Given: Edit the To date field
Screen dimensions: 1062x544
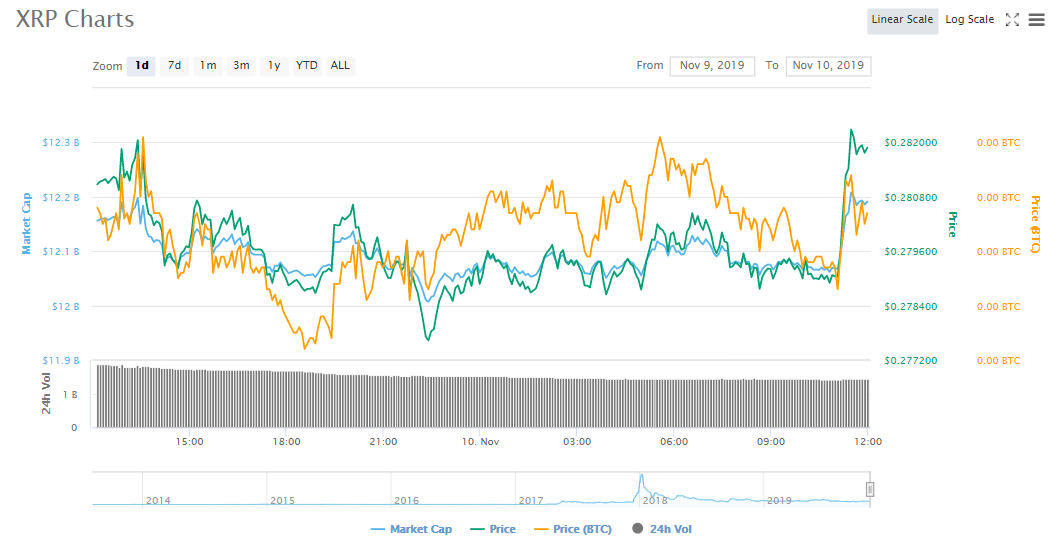Looking at the screenshot, I should click(x=828, y=66).
